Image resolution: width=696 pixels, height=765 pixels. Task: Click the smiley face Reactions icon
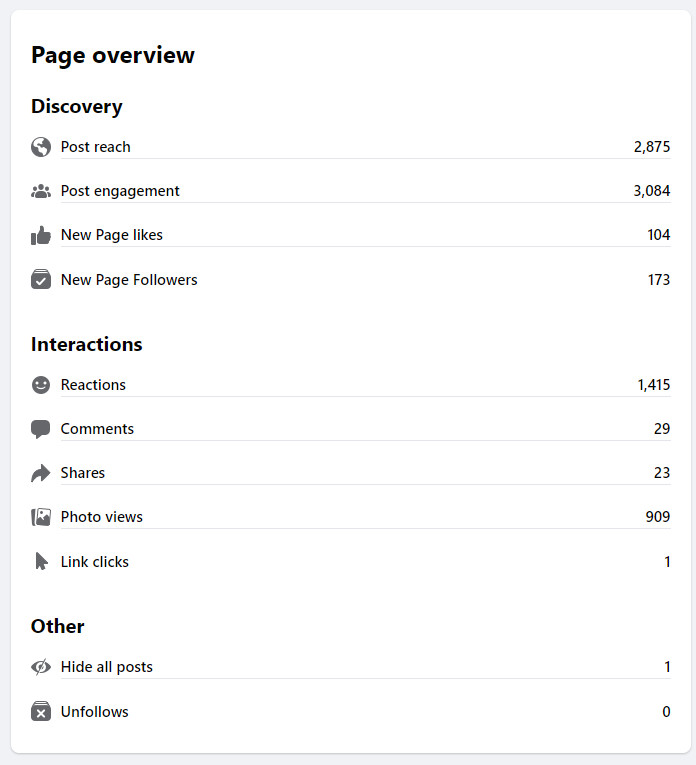pos(41,385)
